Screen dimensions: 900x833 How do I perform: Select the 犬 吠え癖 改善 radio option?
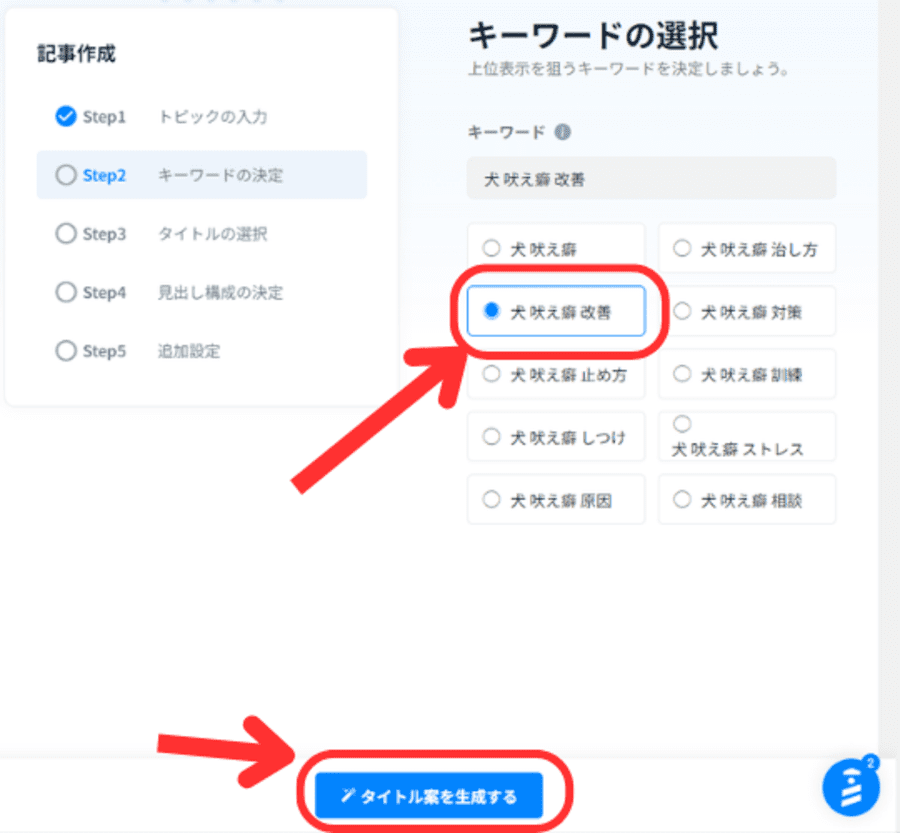(x=491, y=311)
